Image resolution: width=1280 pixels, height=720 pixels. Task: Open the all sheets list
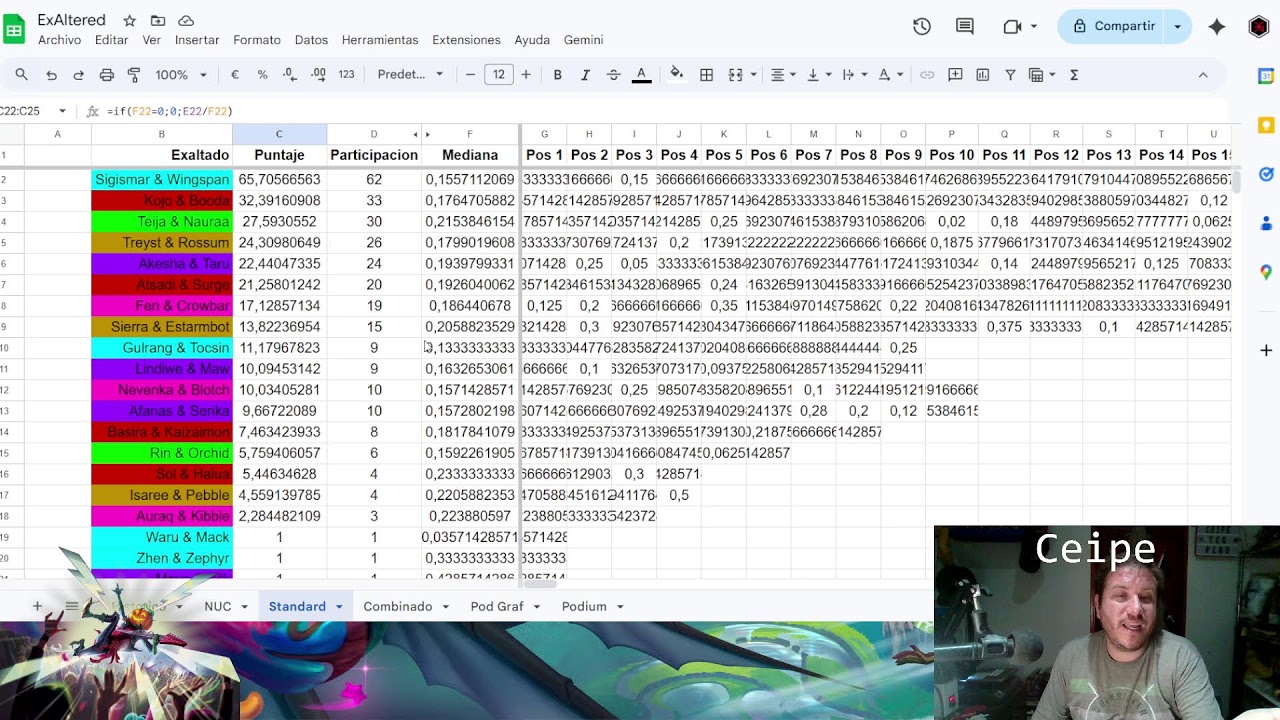(72, 606)
